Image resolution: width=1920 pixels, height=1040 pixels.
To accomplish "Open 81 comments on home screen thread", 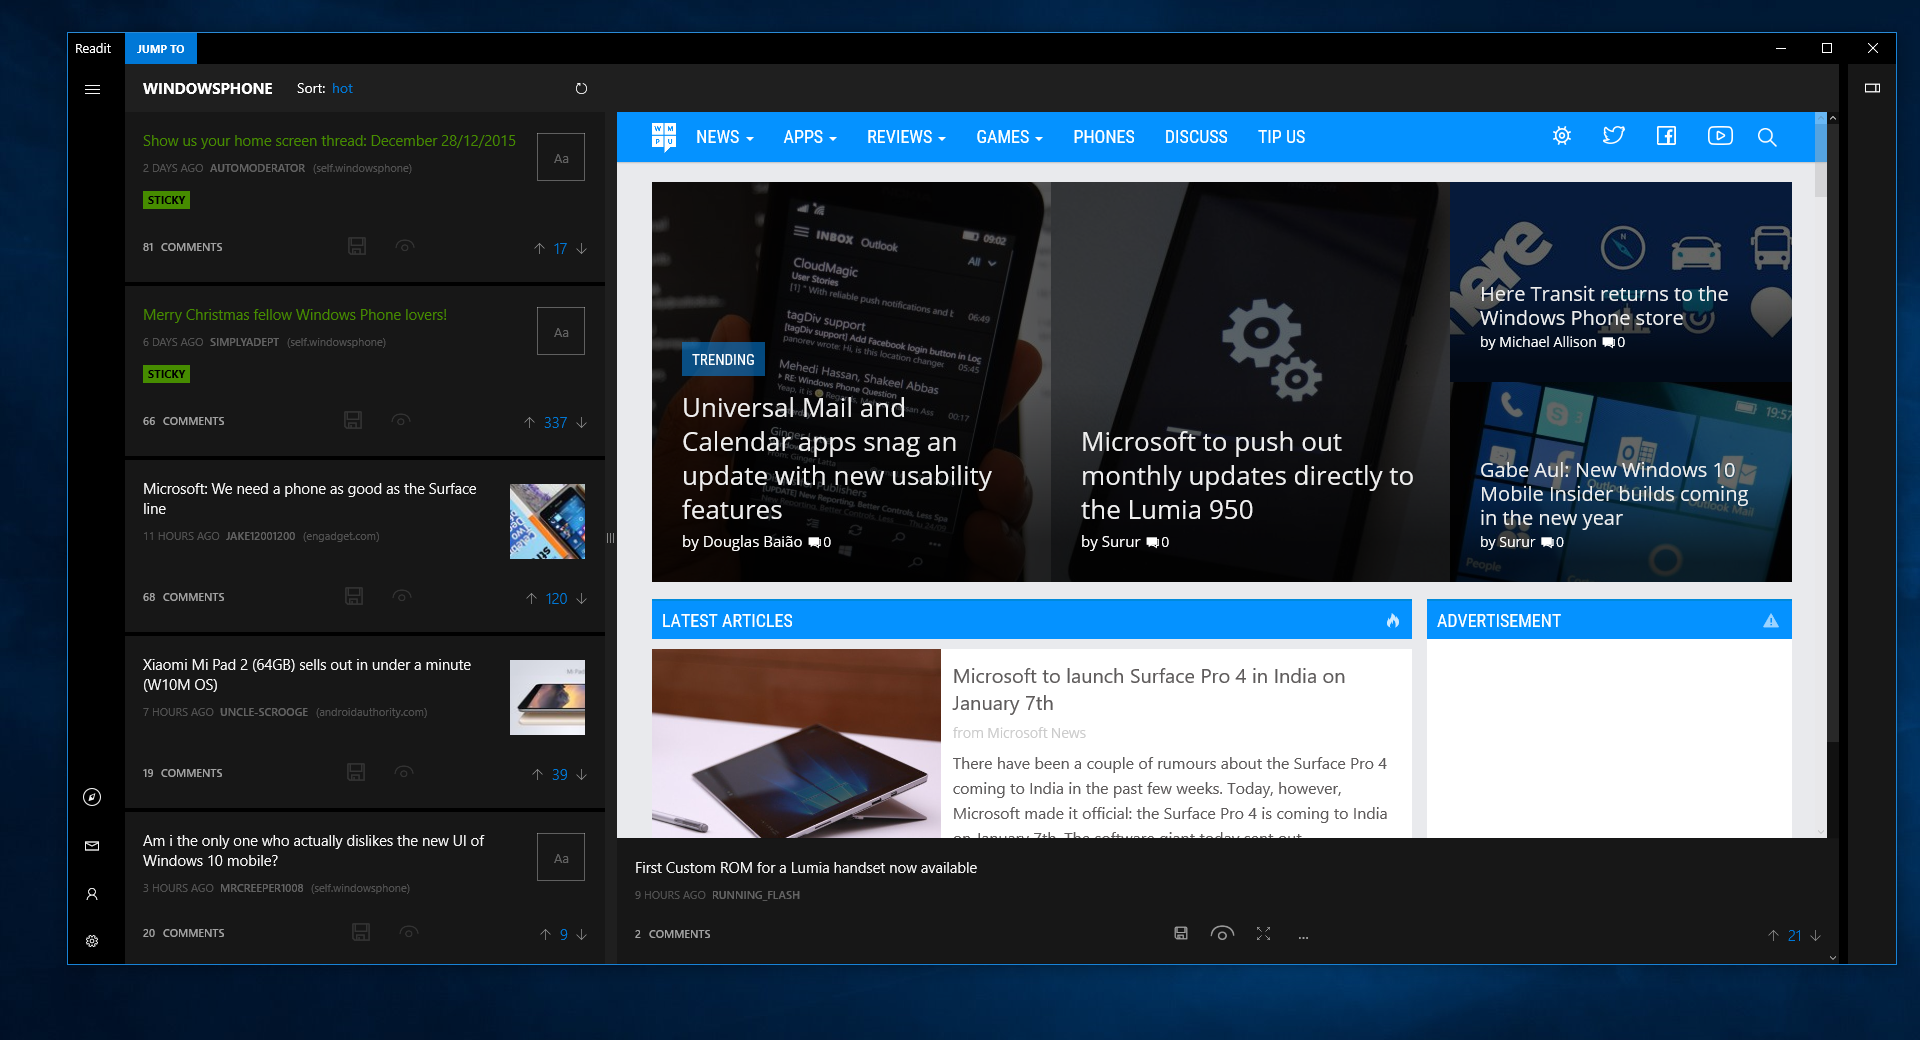I will click(x=182, y=247).
